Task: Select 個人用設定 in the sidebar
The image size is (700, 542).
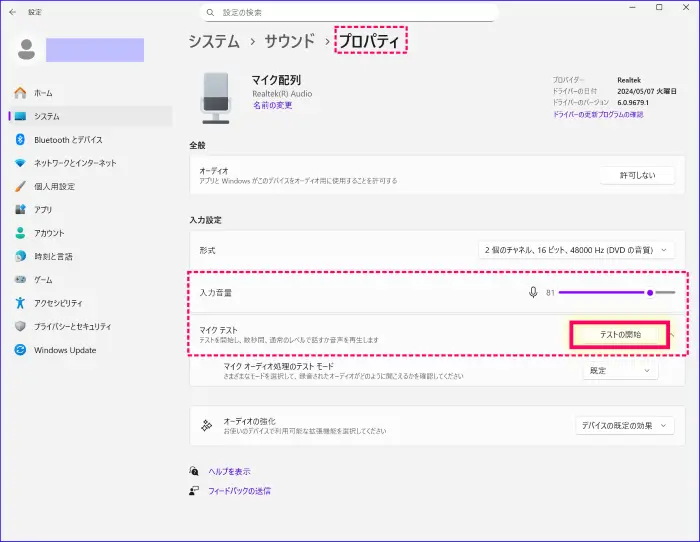Action: pyautogui.click(x=54, y=186)
